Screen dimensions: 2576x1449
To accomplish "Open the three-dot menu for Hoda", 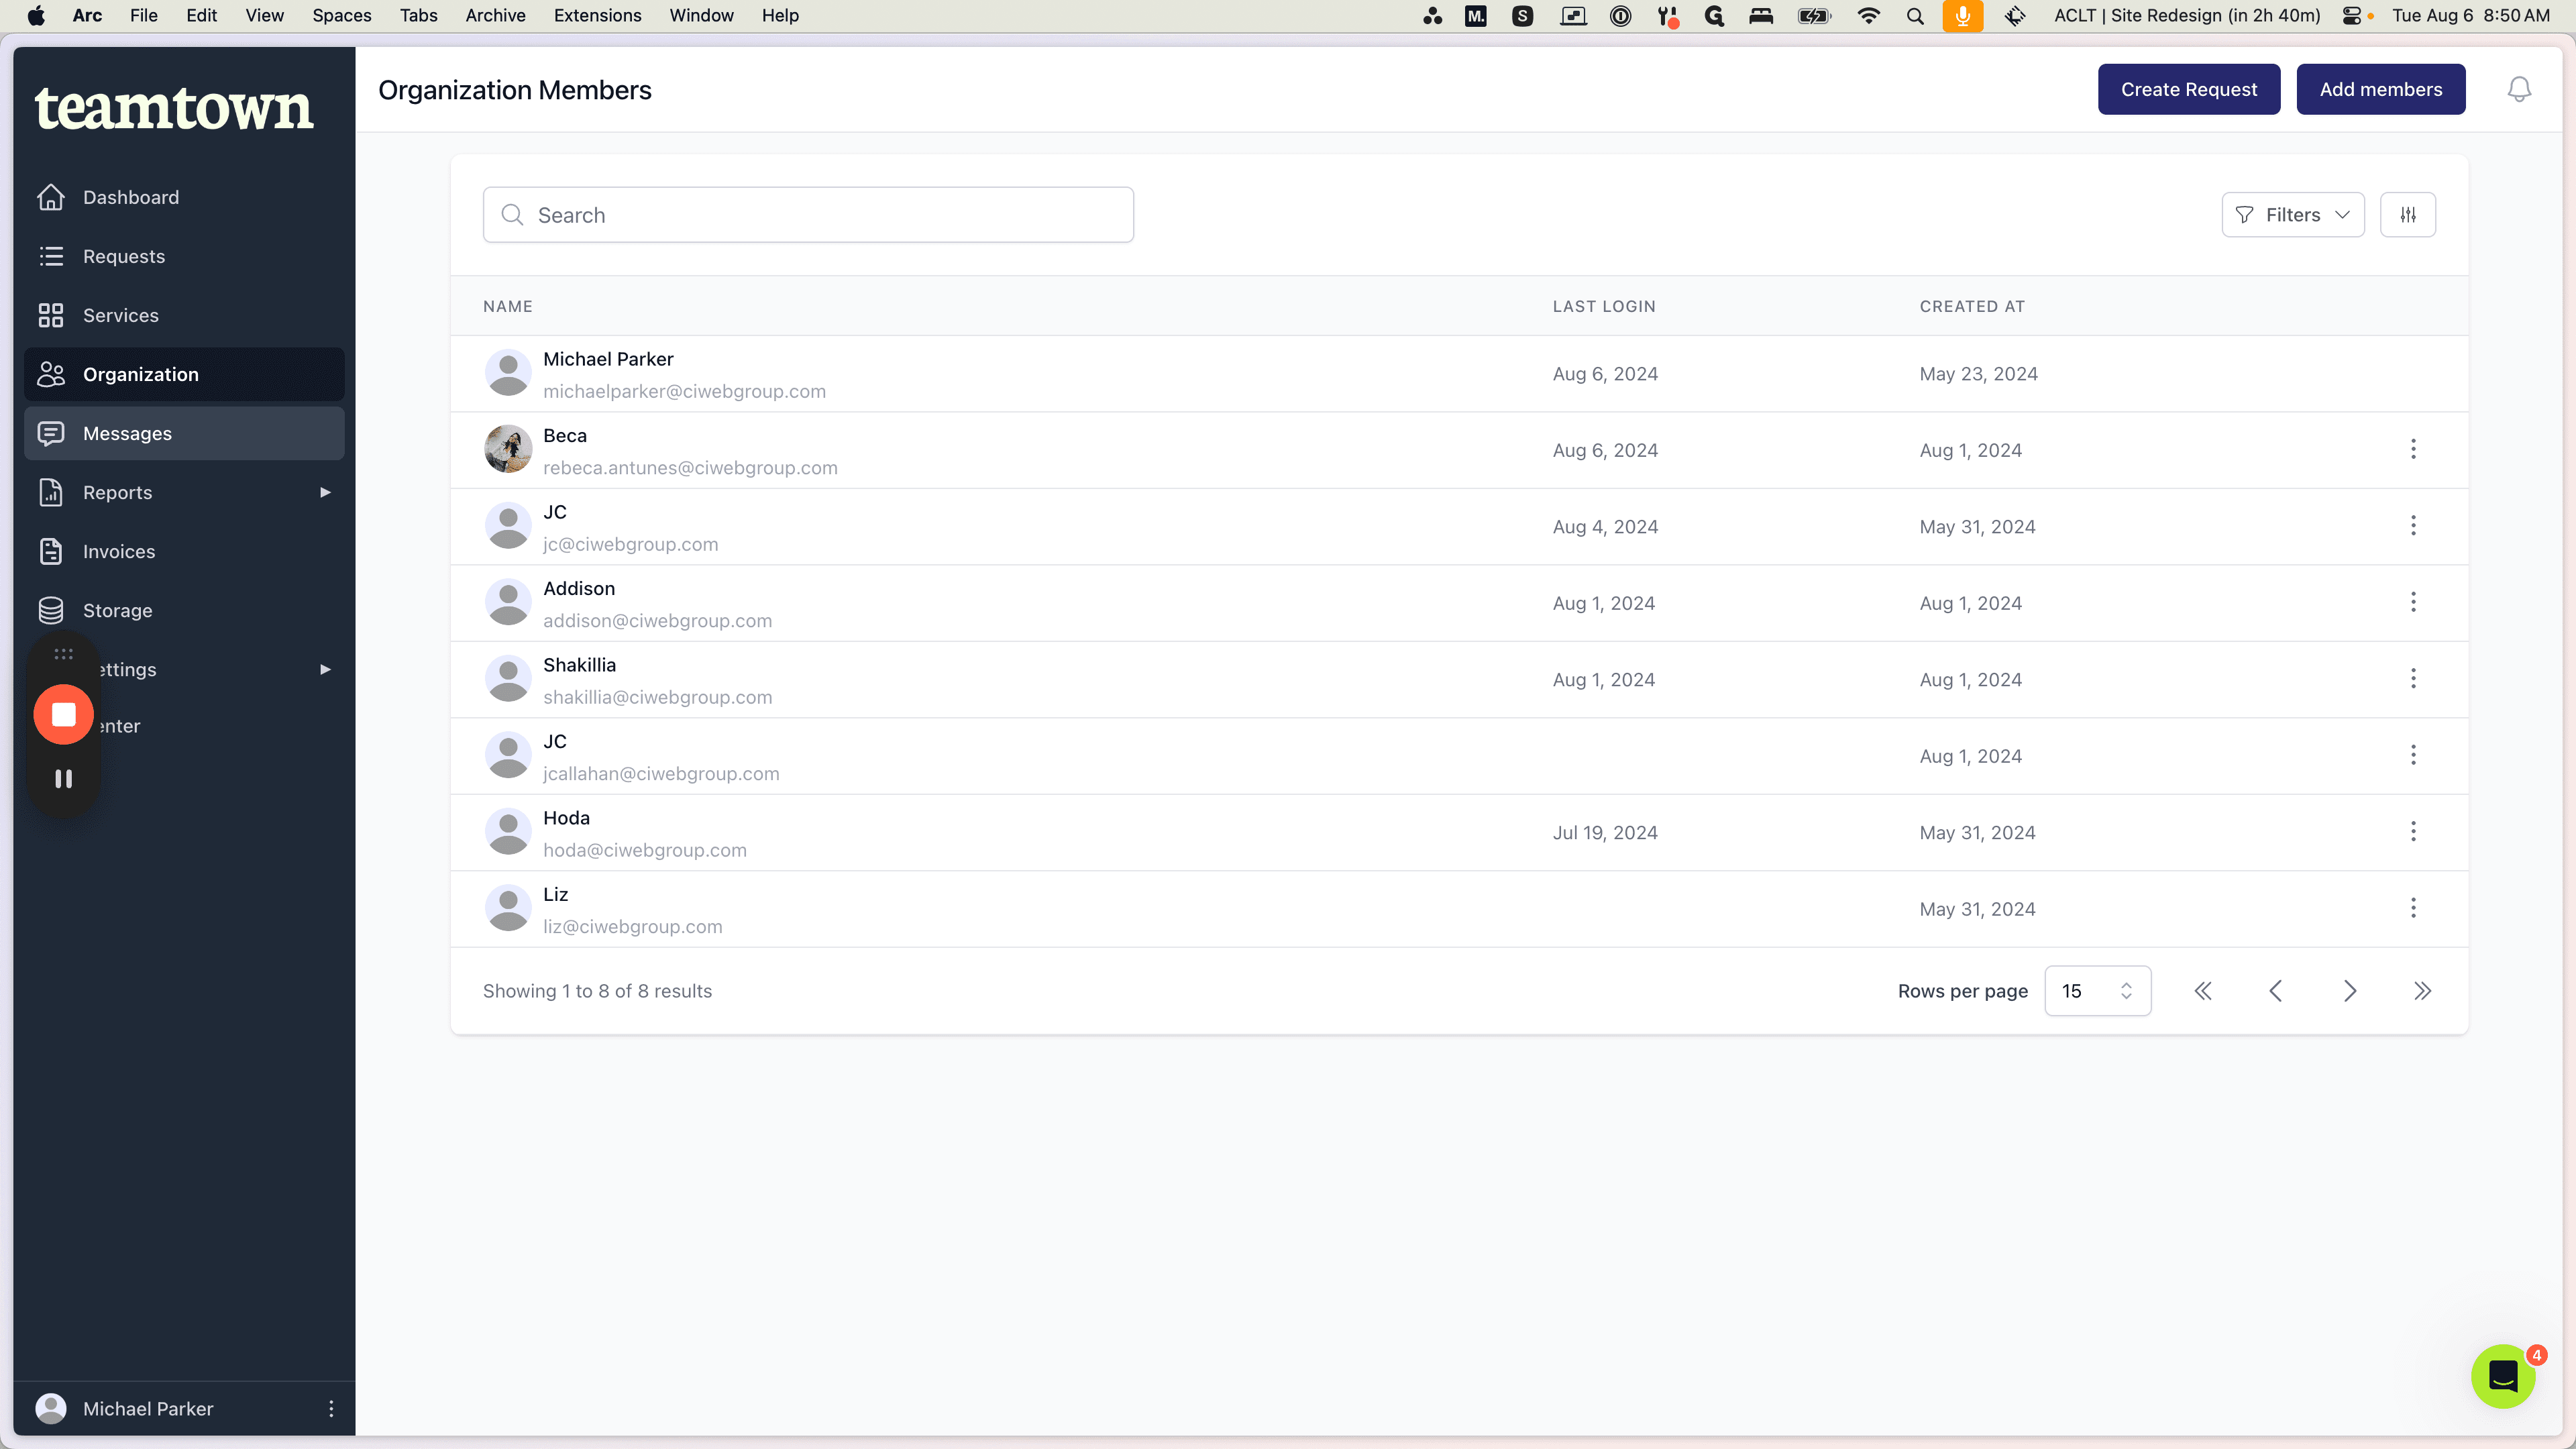I will (2413, 831).
